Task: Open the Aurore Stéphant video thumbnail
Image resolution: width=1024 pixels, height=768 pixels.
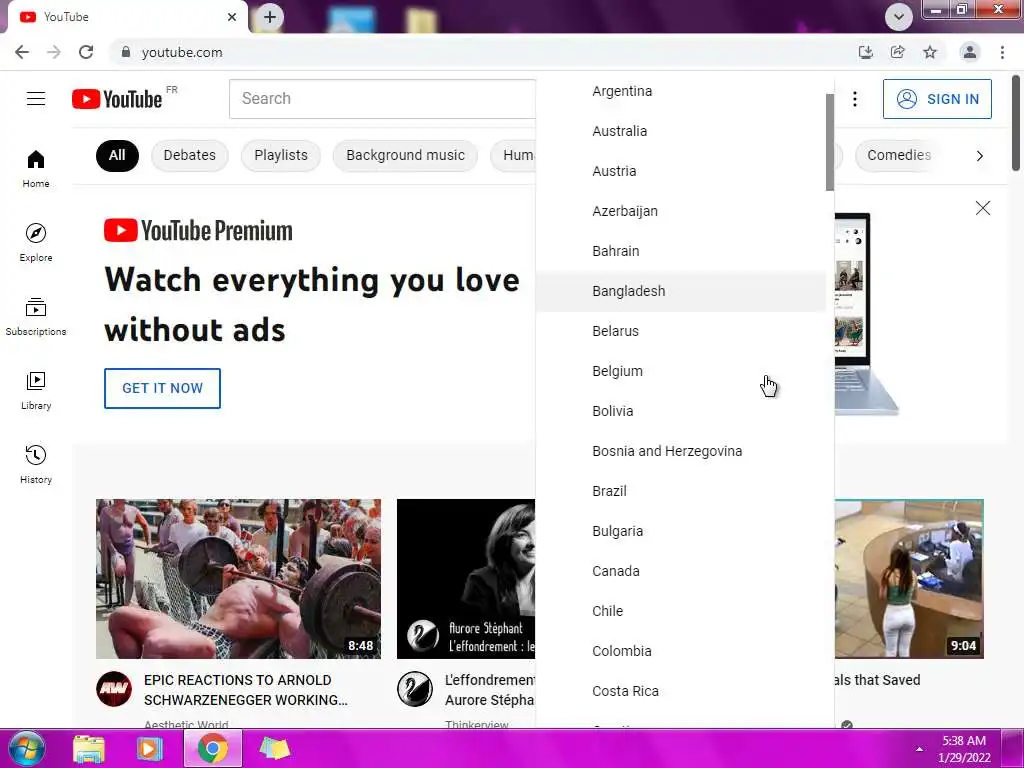Action: (466, 579)
